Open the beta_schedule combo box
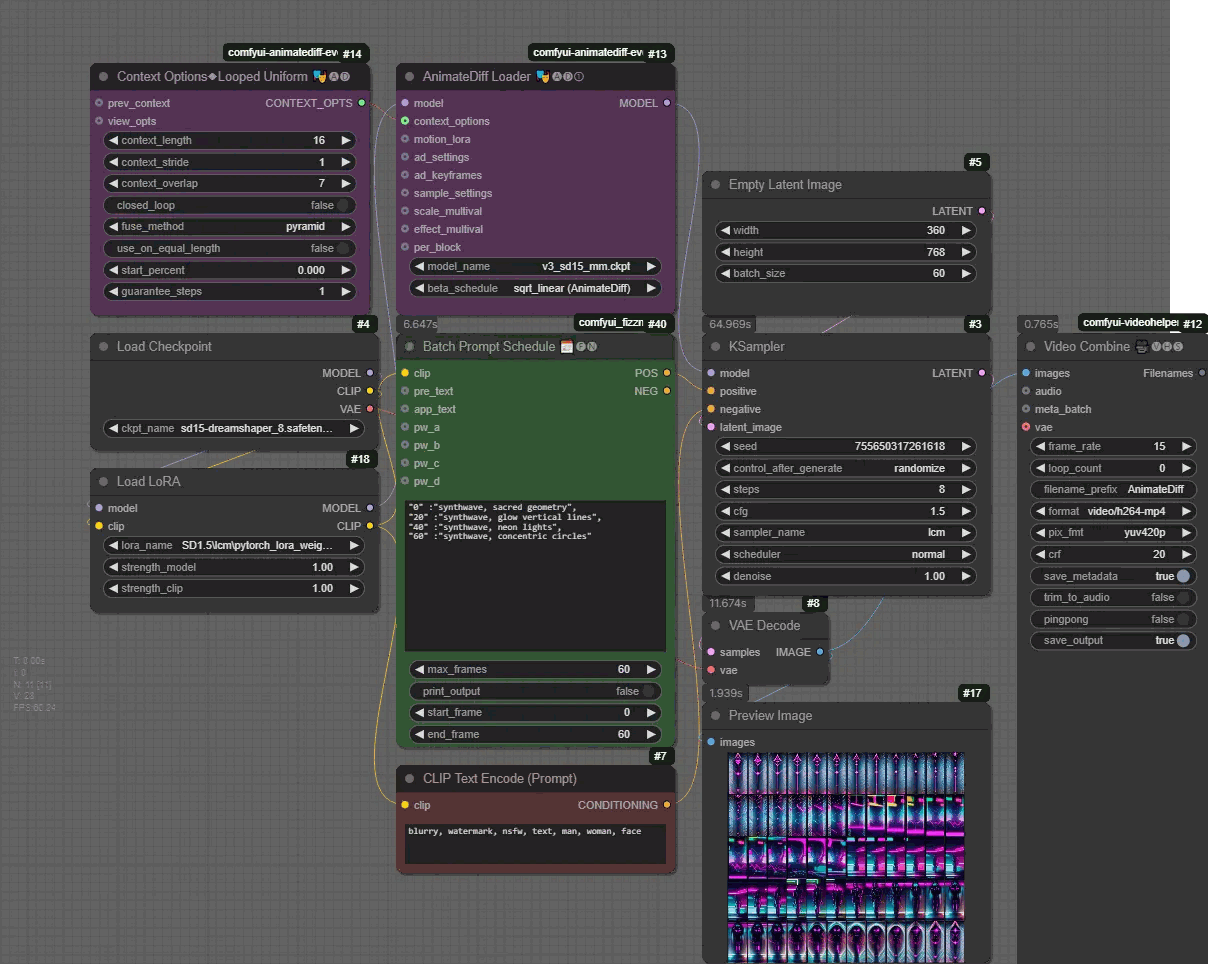Viewport: 1208px width, 964px height. coord(536,288)
